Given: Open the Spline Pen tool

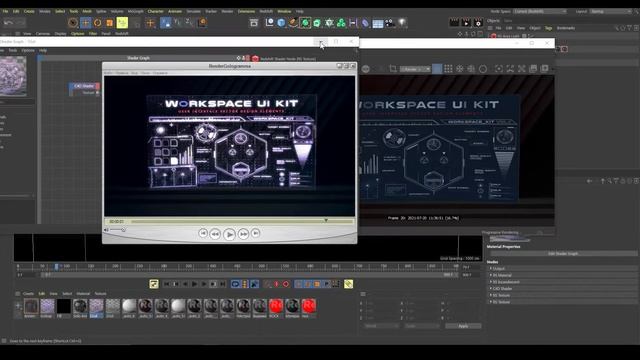Looking at the screenshot, I should tap(293, 23).
